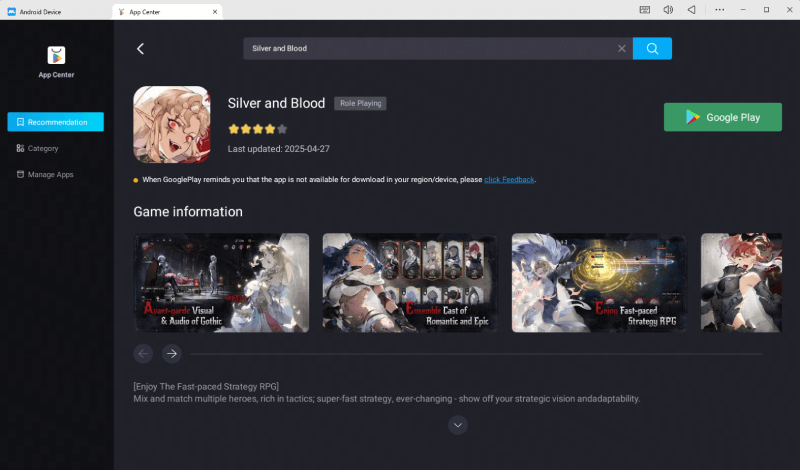Close the emulator window
Viewport: 800px width, 470px height.
click(789, 10)
